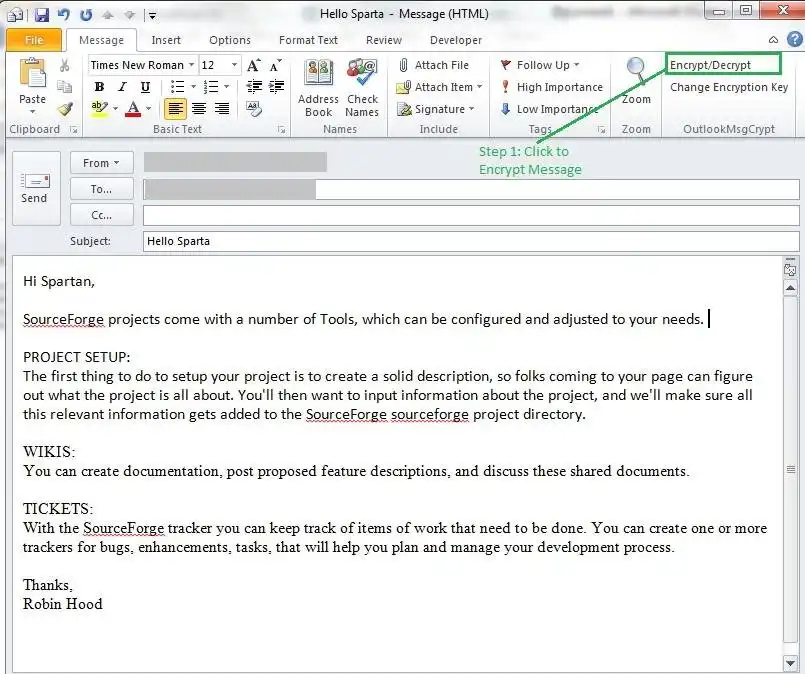The height and width of the screenshot is (674, 805).
Task: Apply bulleted list formatting
Action: (x=177, y=87)
